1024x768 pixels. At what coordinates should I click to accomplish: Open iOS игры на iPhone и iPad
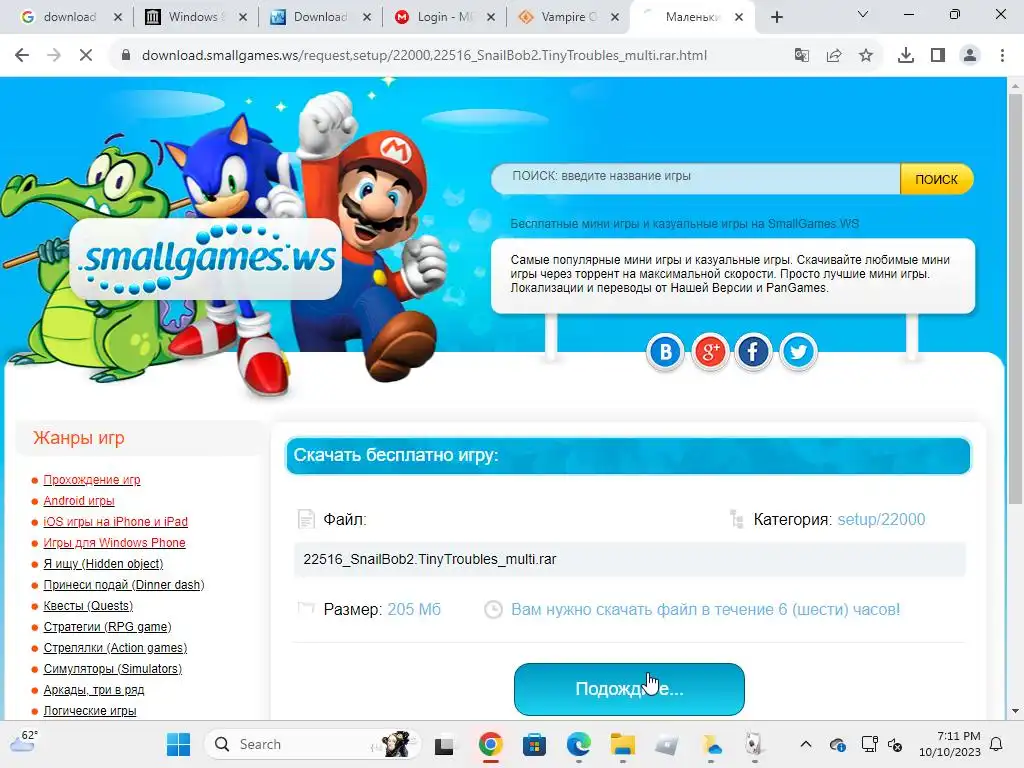point(115,521)
